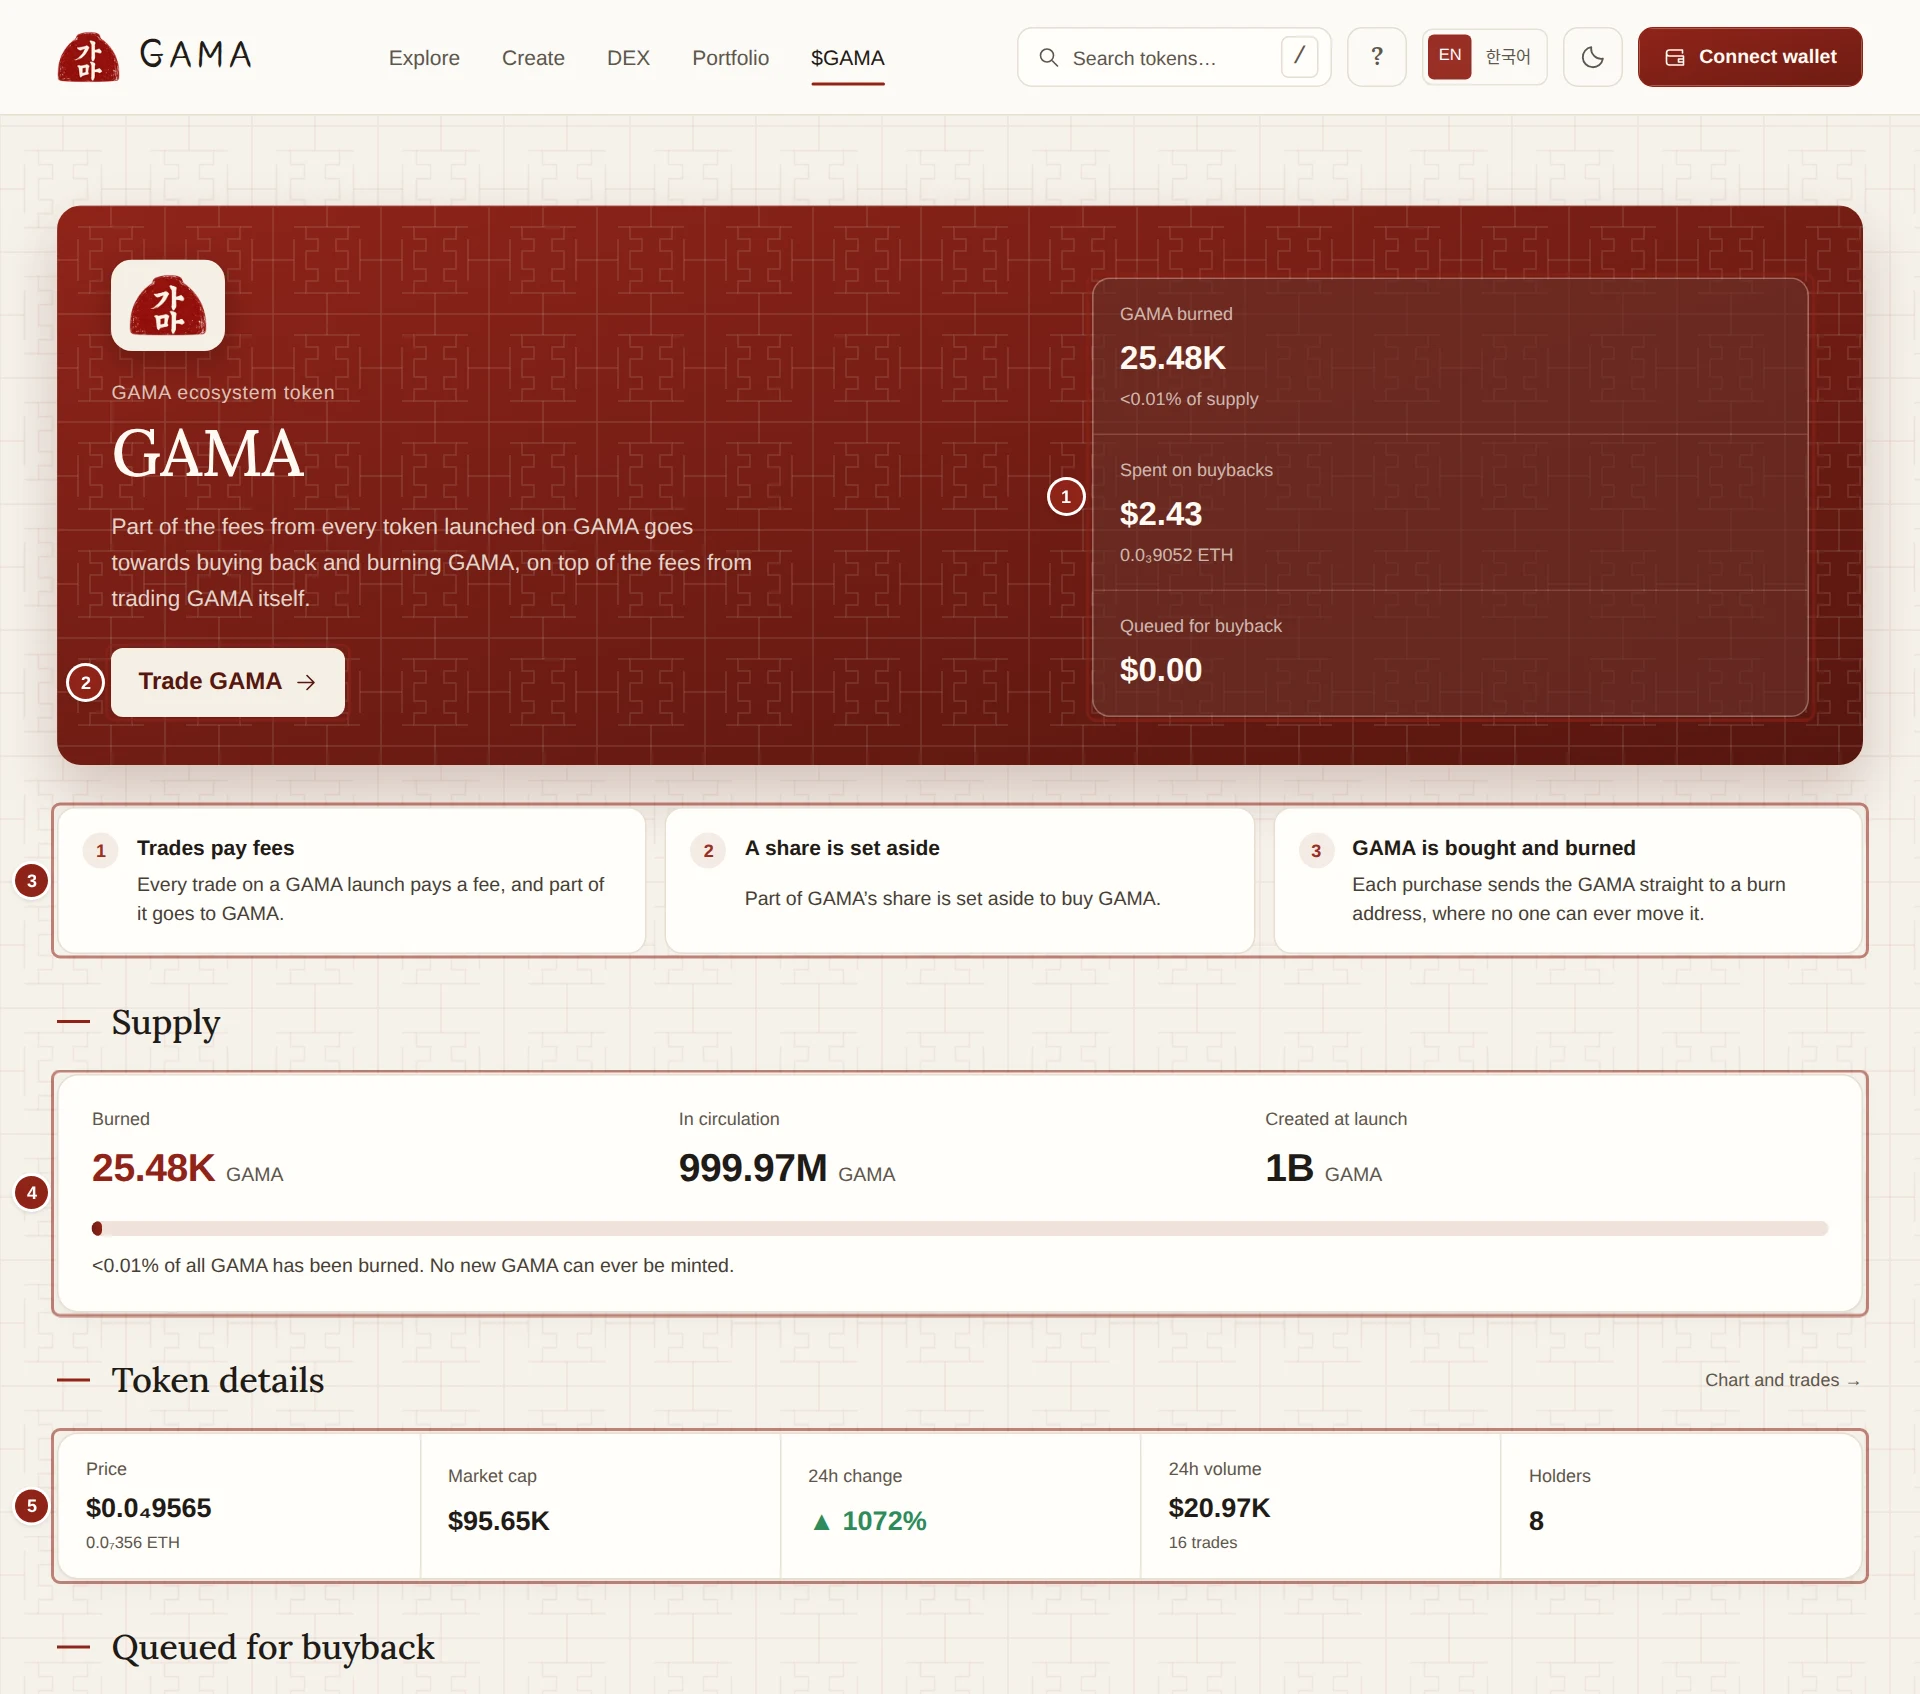1920x1694 pixels.
Task: Click the Trade GAMA button
Action: coord(228,682)
